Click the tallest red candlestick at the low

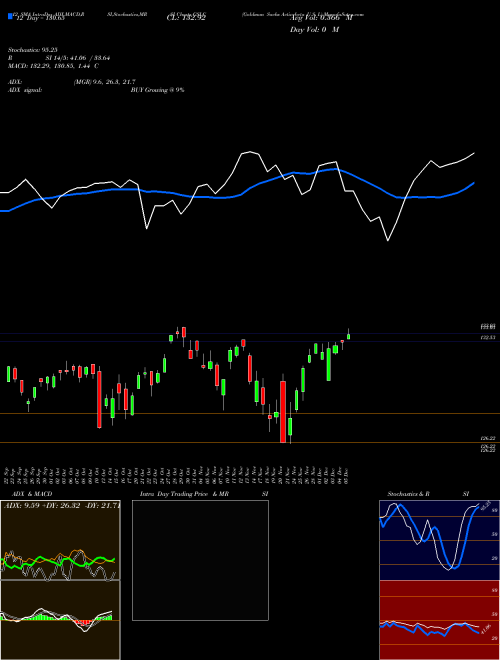(x=283, y=412)
